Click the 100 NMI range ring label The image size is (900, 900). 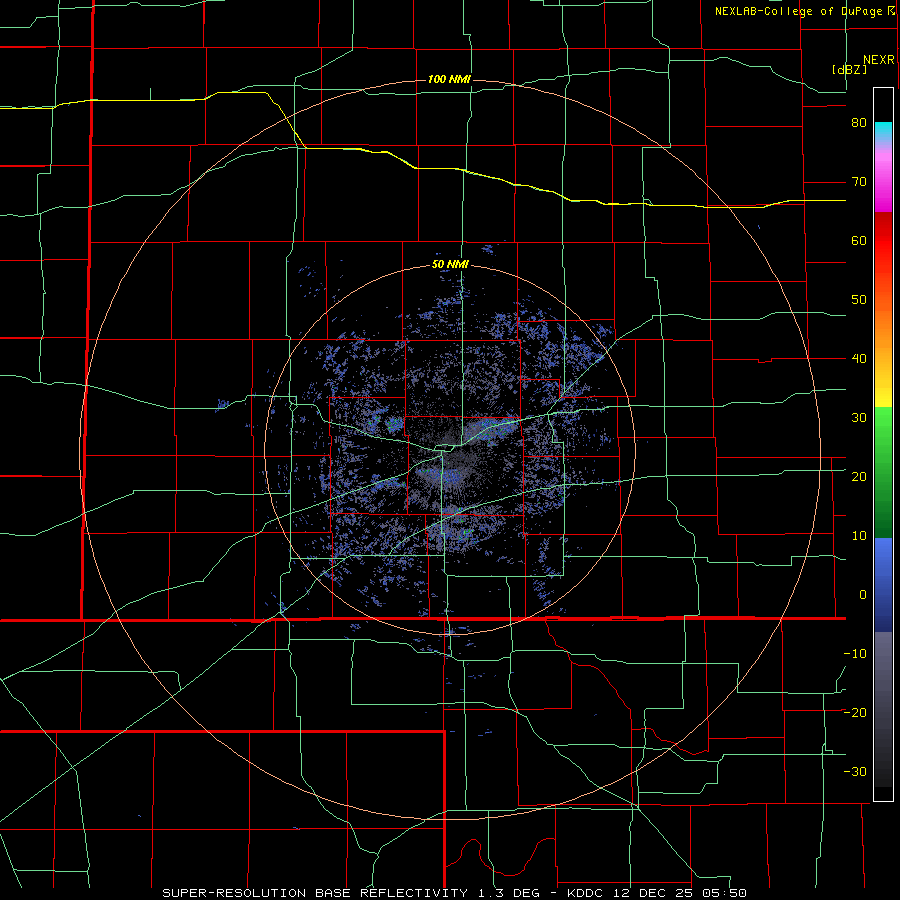pos(449,79)
